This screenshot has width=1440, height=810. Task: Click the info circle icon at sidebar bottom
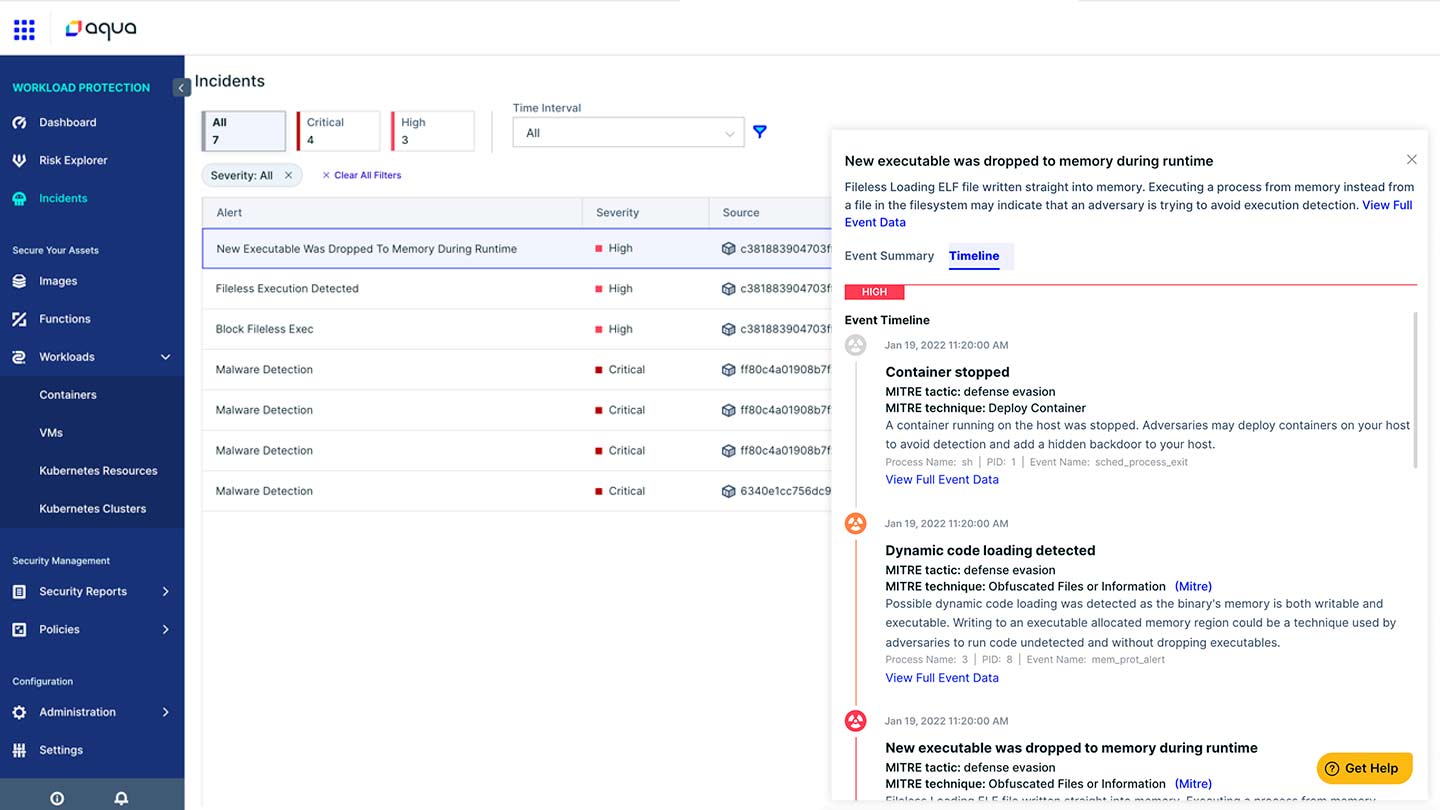57,799
